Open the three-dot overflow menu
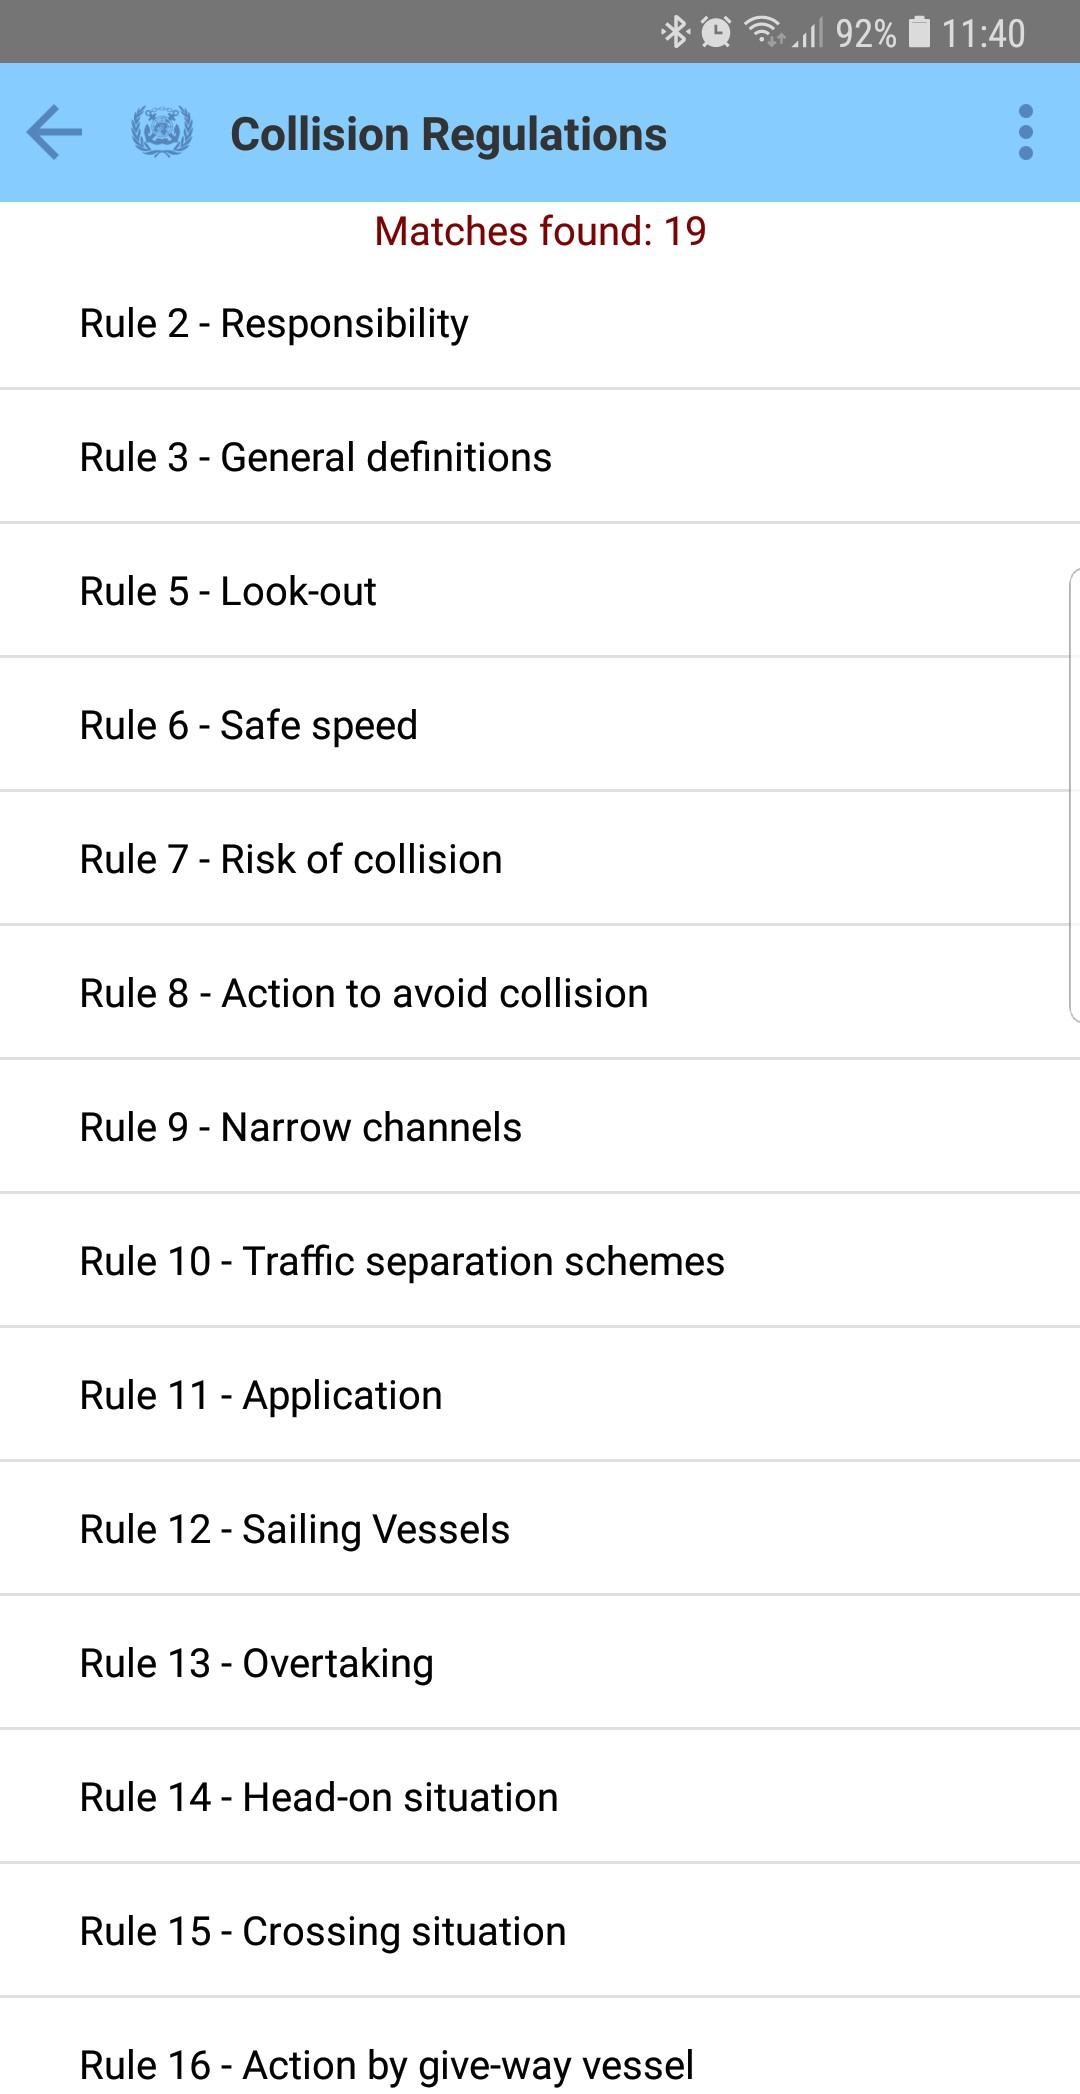 (1025, 132)
